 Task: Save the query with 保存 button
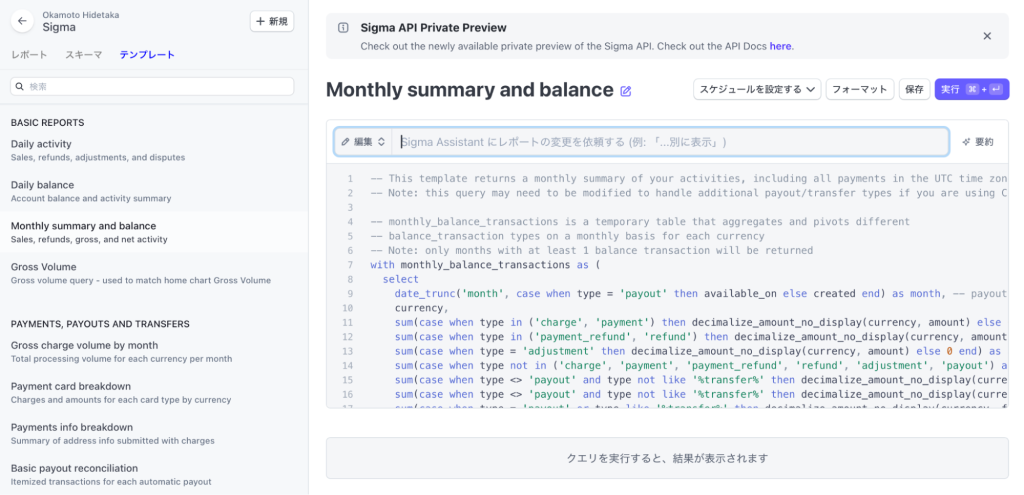click(x=914, y=89)
